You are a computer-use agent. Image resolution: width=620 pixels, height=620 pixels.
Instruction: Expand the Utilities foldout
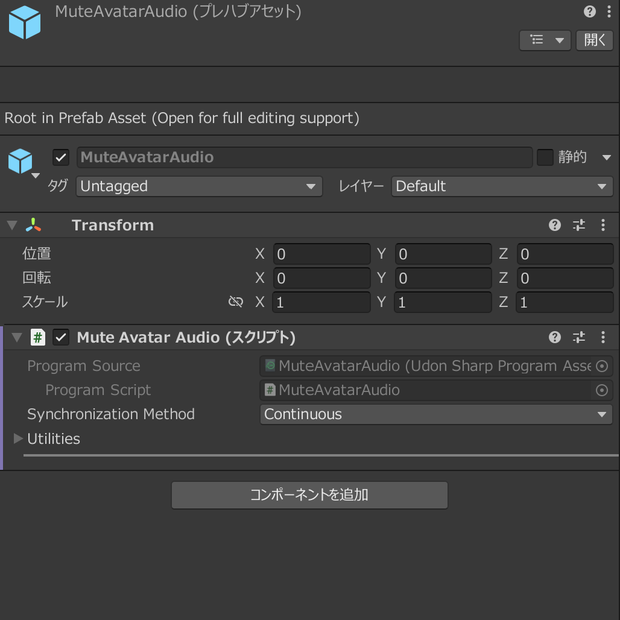pyautogui.click(x=17, y=439)
